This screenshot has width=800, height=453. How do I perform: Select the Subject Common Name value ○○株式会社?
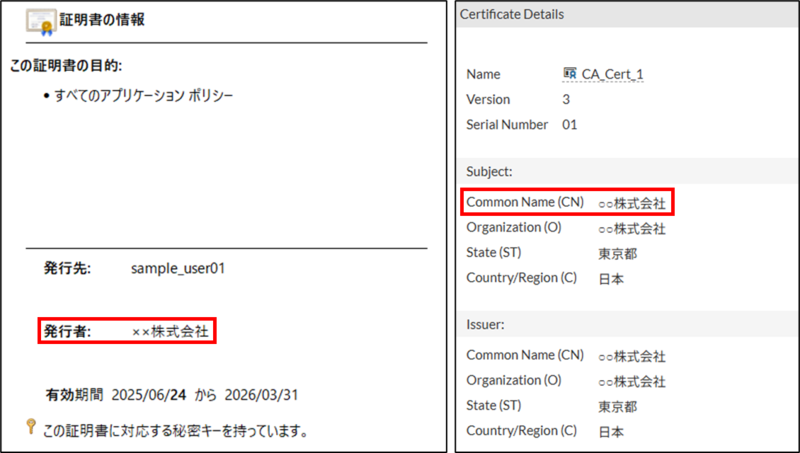coord(632,204)
